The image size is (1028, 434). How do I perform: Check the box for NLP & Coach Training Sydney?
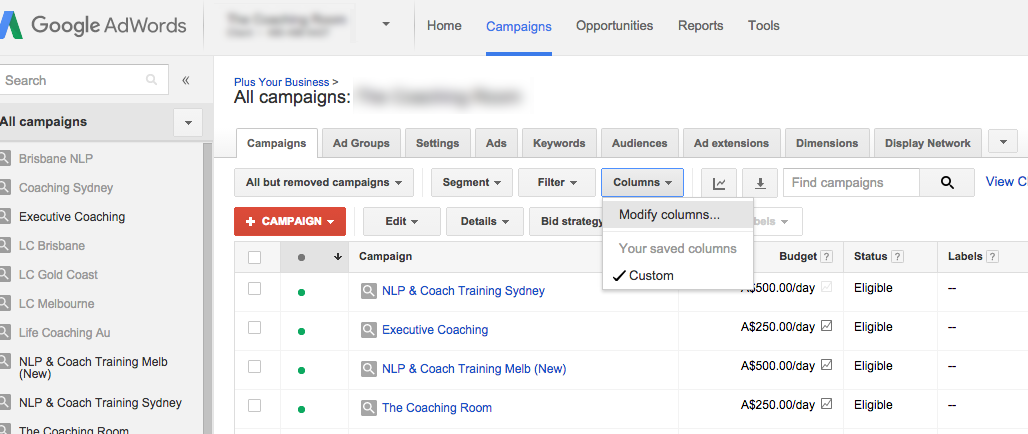(254, 288)
